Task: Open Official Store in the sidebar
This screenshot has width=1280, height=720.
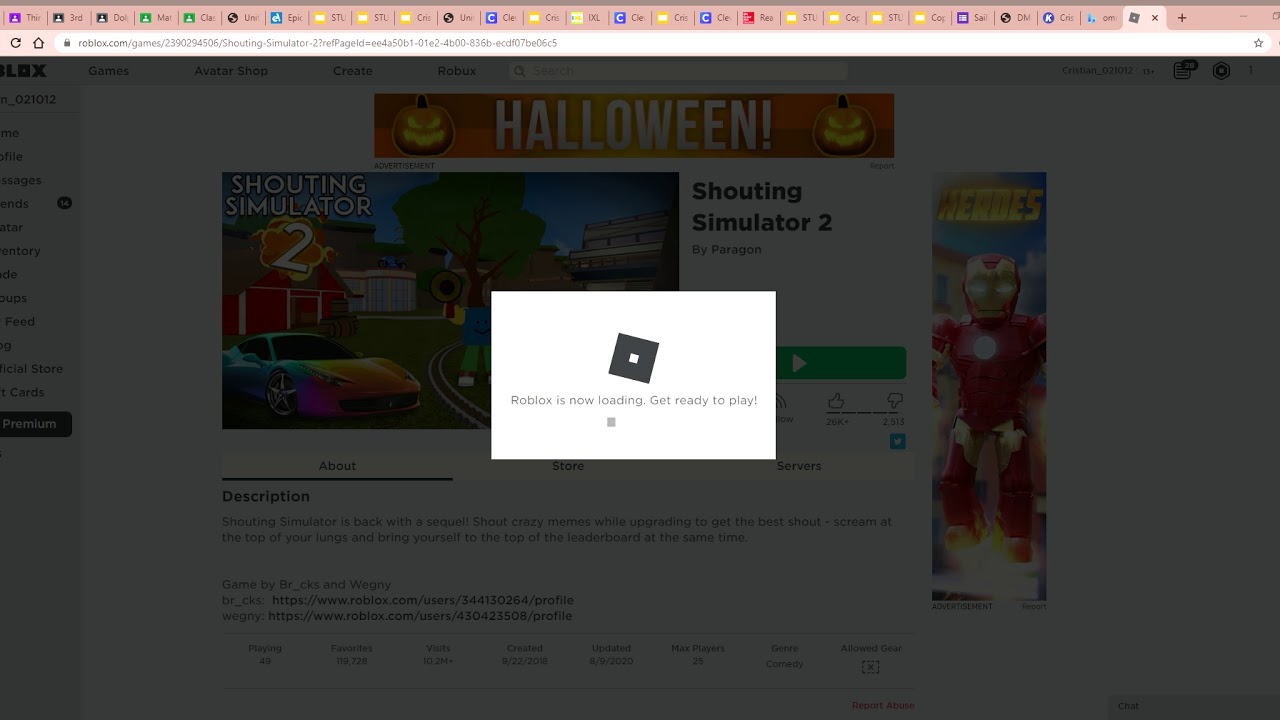Action: (31, 369)
